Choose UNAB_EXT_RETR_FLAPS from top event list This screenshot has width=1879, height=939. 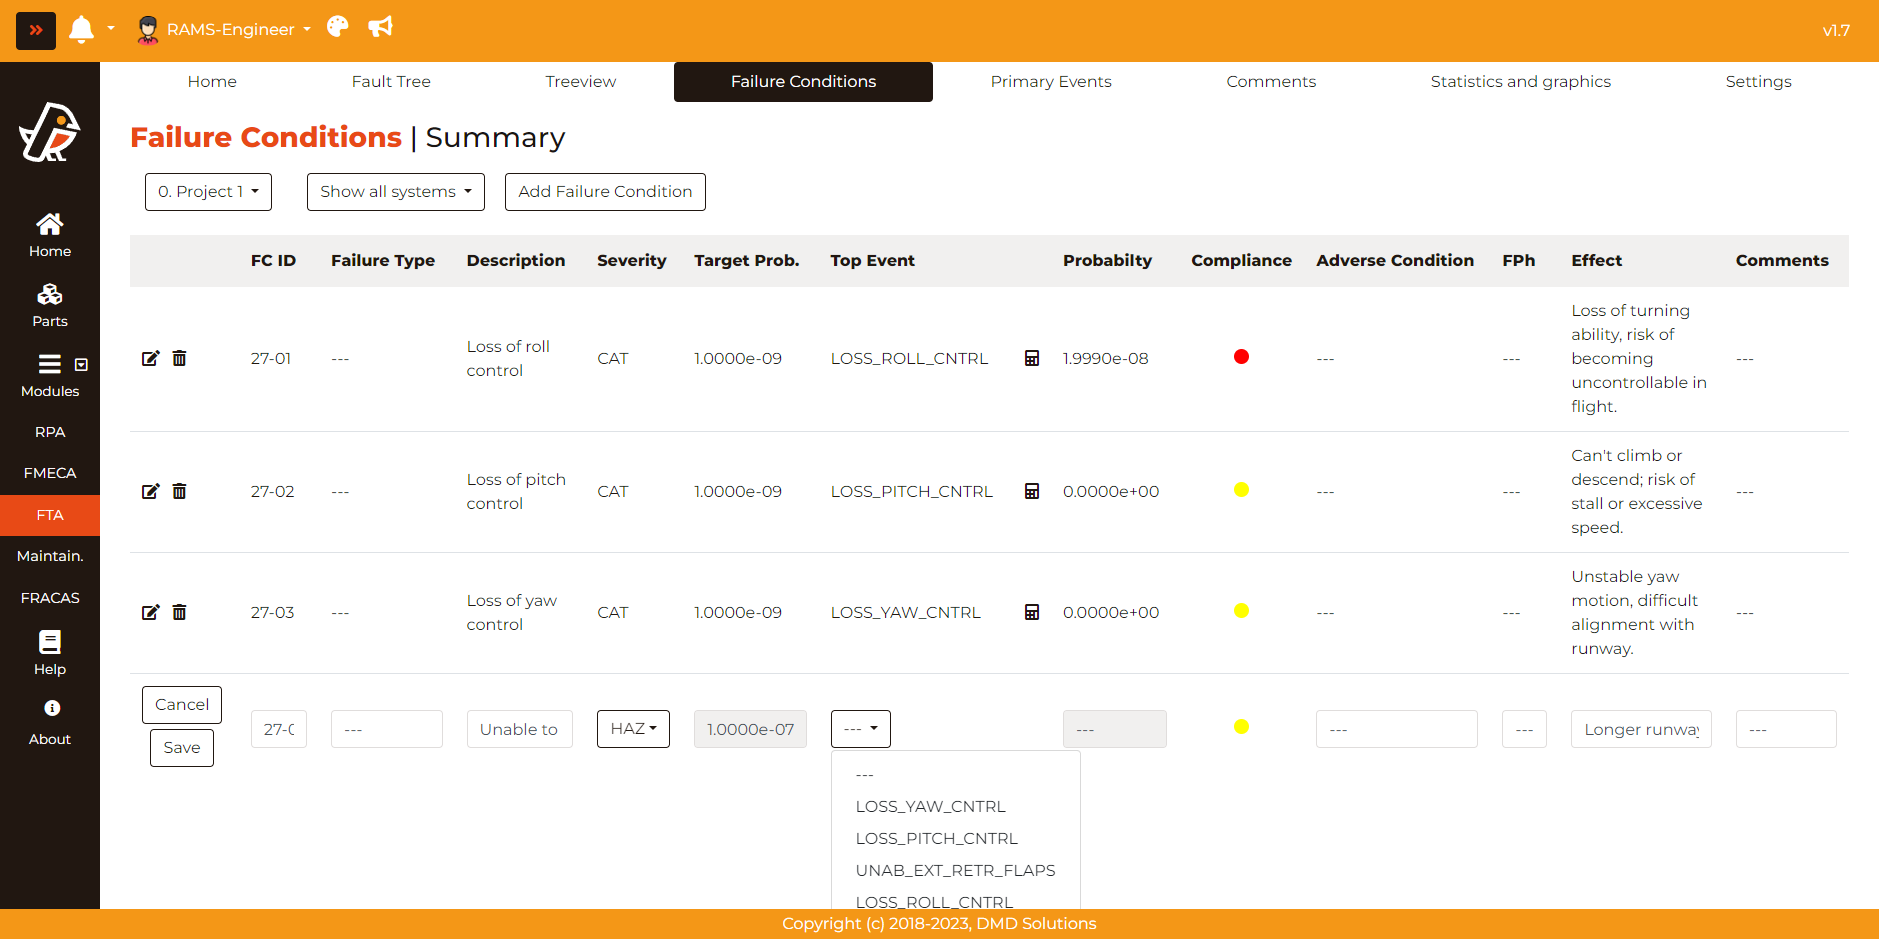955,870
